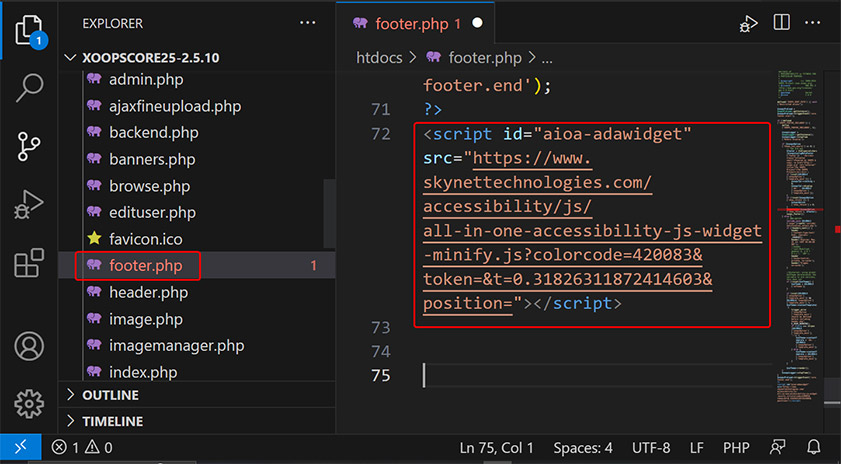Open the Manage gear icon
This screenshot has height=464, width=841.
point(29,404)
